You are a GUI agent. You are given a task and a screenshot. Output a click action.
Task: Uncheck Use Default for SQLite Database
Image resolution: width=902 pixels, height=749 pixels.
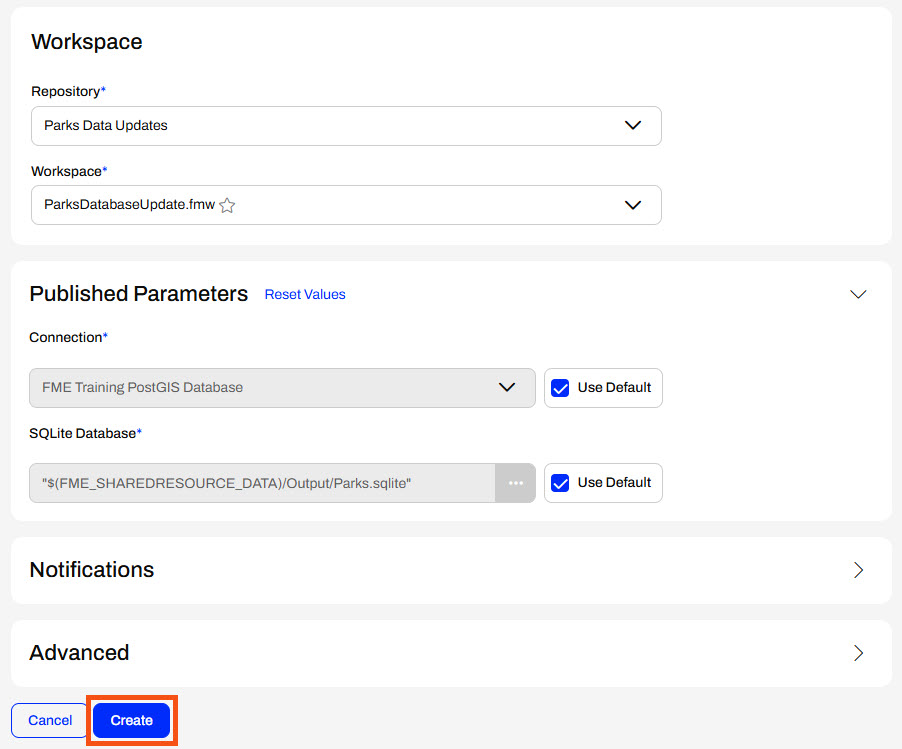pos(561,483)
